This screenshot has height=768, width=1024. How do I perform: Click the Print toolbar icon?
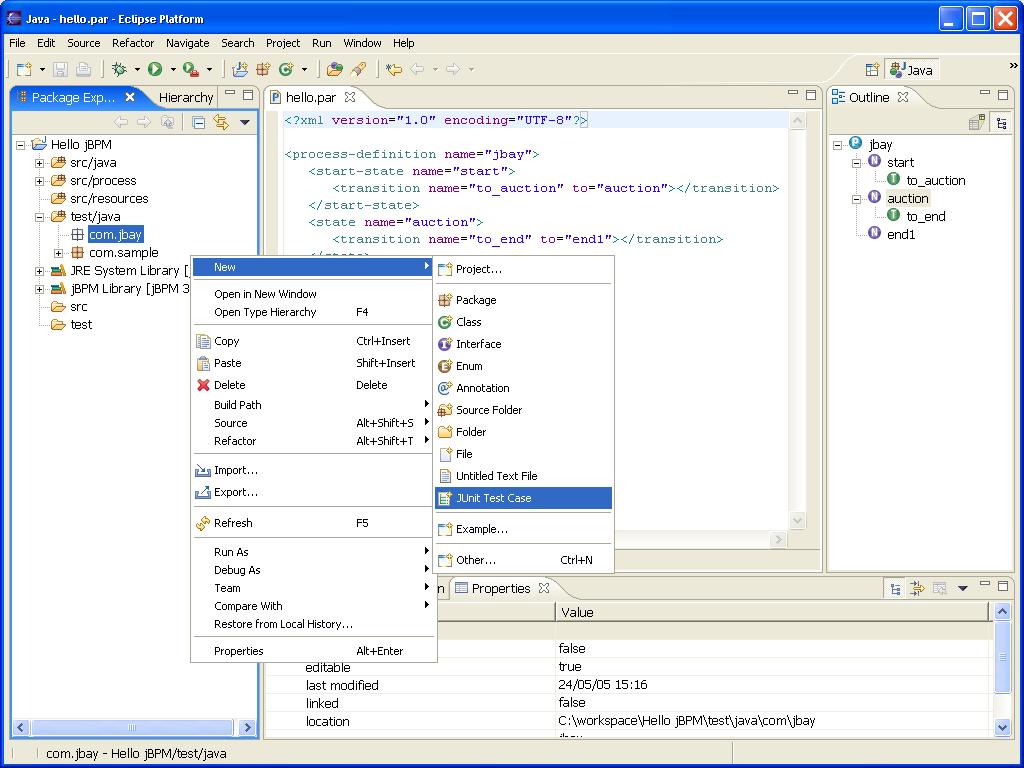point(83,69)
